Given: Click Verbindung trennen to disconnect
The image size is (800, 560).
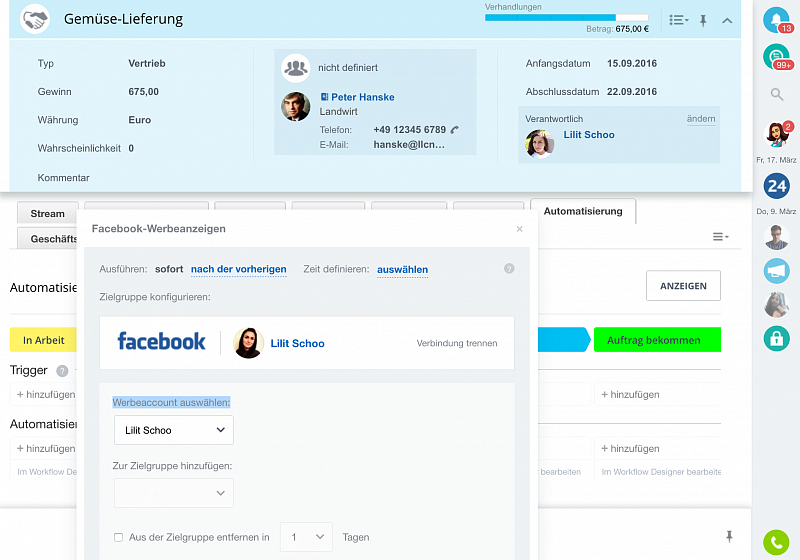Looking at the screenshot, I should point(457,343).
